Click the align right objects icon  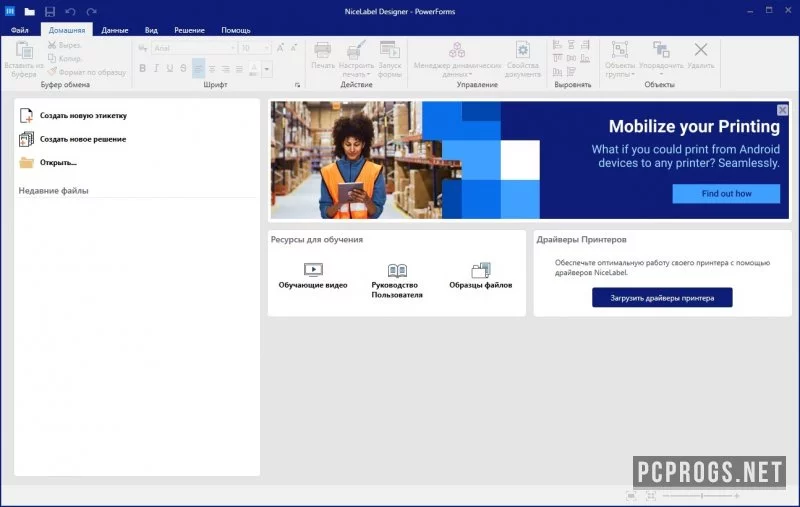[x=585, y=45]
